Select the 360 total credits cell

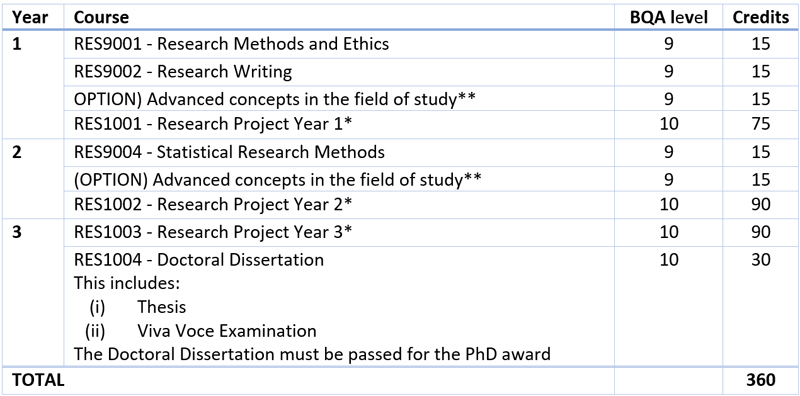761,380
